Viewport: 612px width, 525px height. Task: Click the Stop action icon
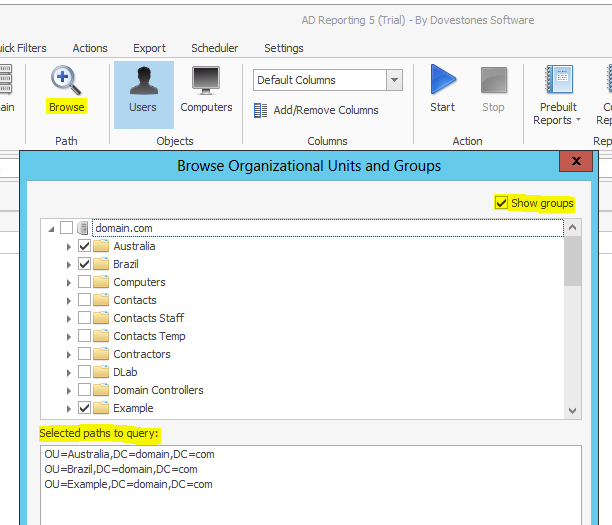pos(493,82)
